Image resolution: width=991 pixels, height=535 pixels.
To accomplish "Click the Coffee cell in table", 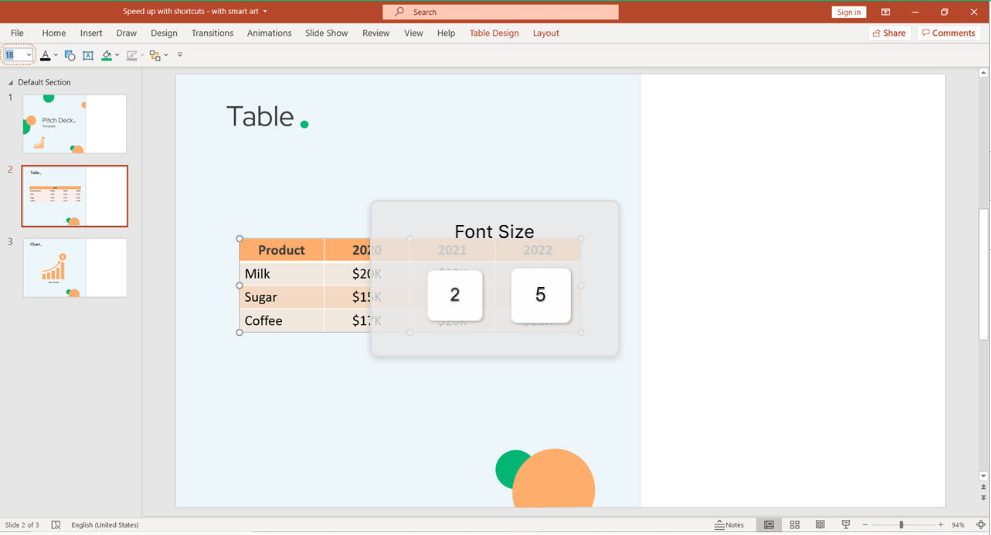I will click(282, 320).
